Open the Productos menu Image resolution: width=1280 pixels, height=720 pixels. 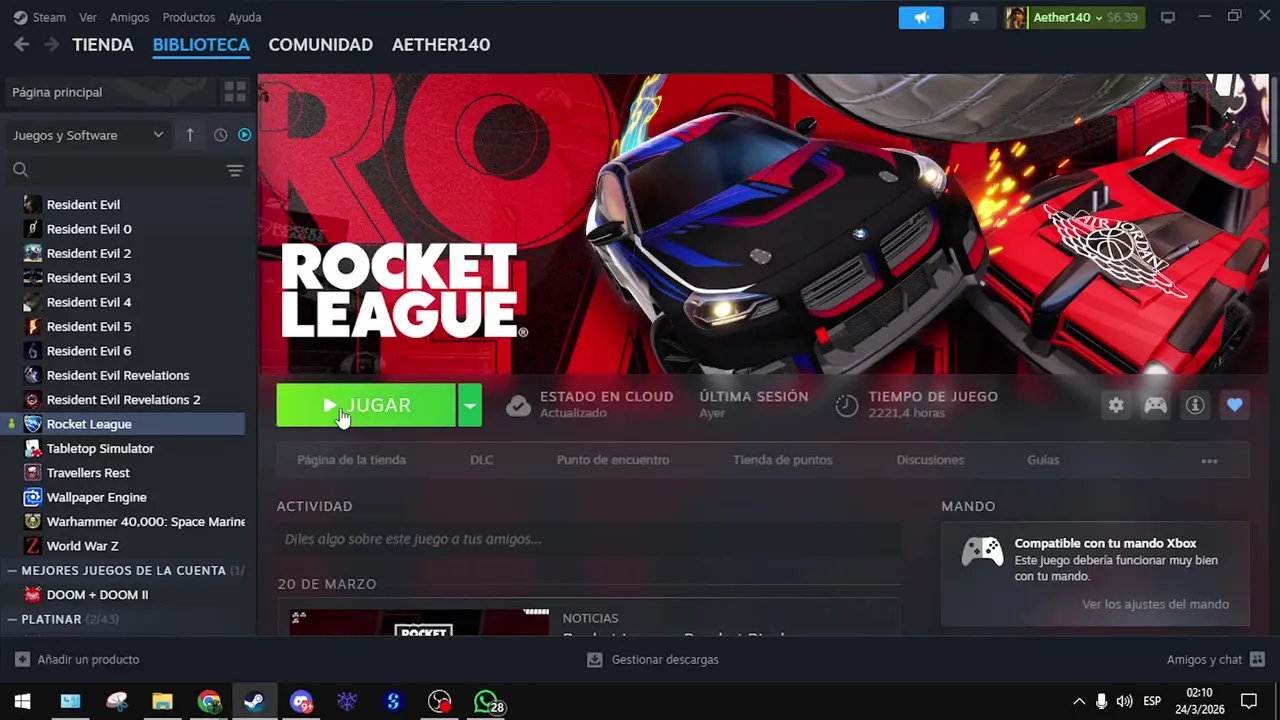188,17
